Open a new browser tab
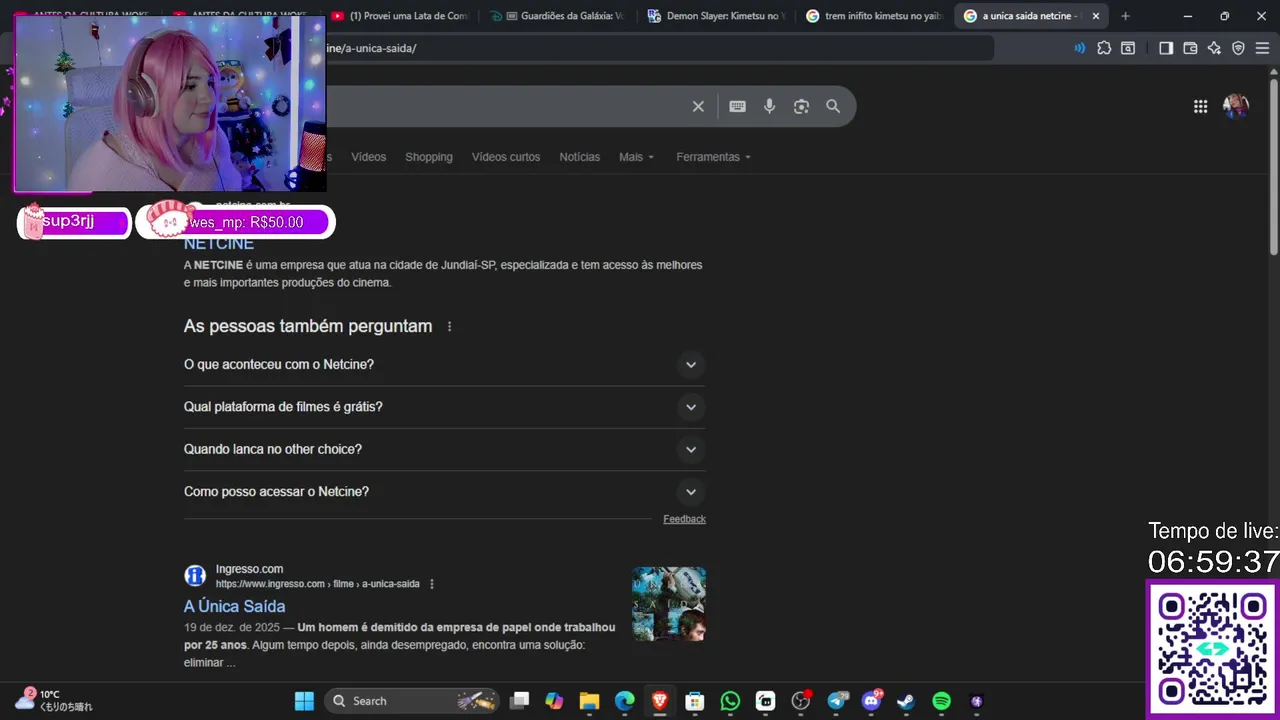Screen dimensions: 1280x720 click(x=1125, y=16)
